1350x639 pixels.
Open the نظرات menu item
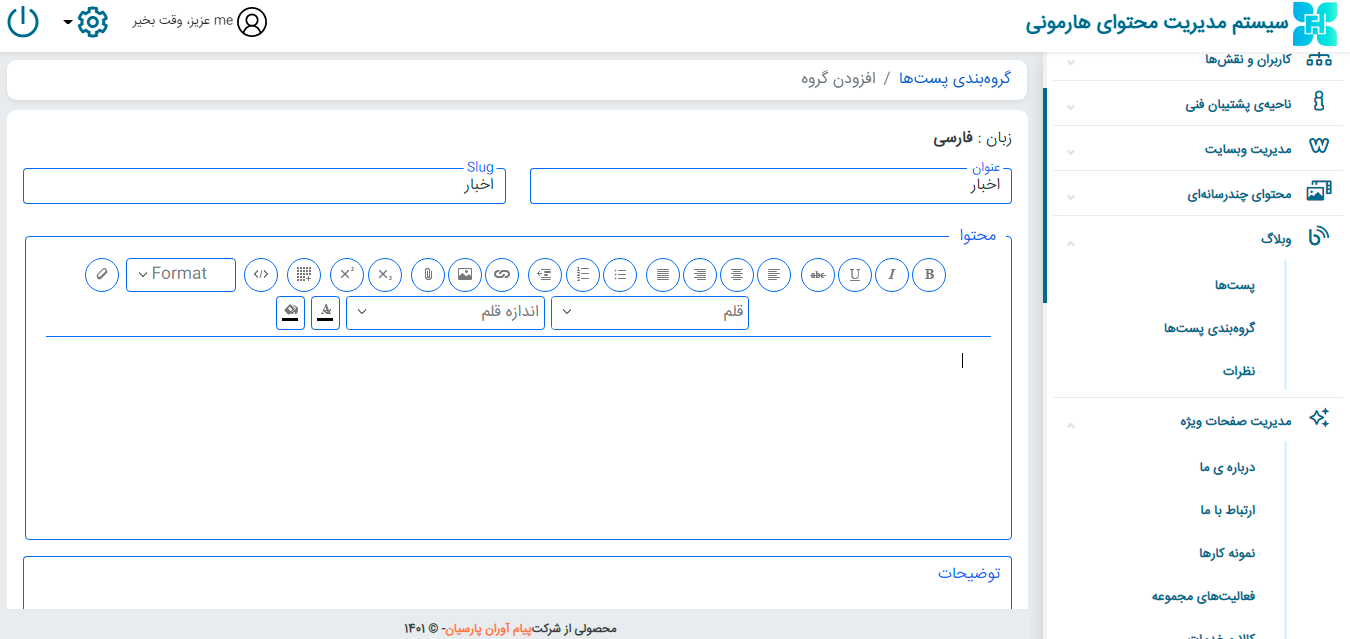[1239, 371]
